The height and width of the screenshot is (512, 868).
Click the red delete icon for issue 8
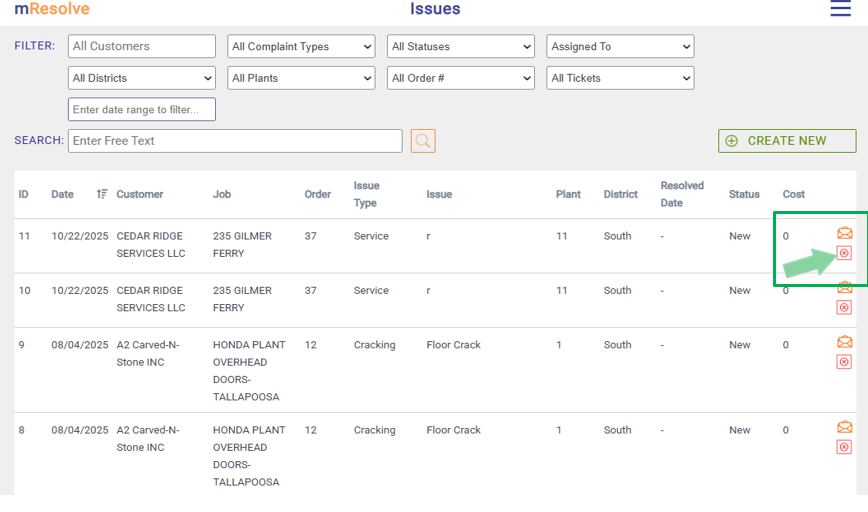(844, 446)
